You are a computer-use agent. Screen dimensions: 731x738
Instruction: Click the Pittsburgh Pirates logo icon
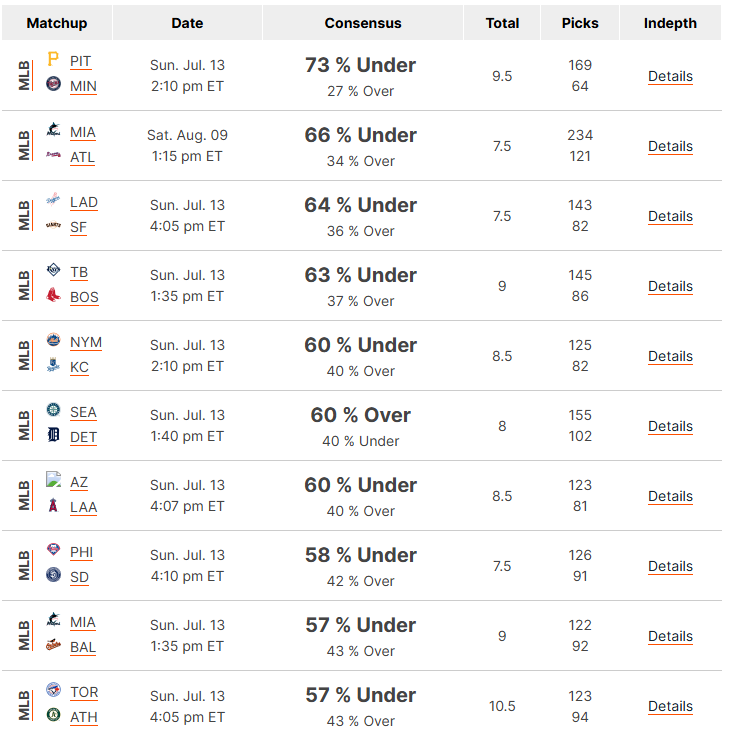click(53, 59)
